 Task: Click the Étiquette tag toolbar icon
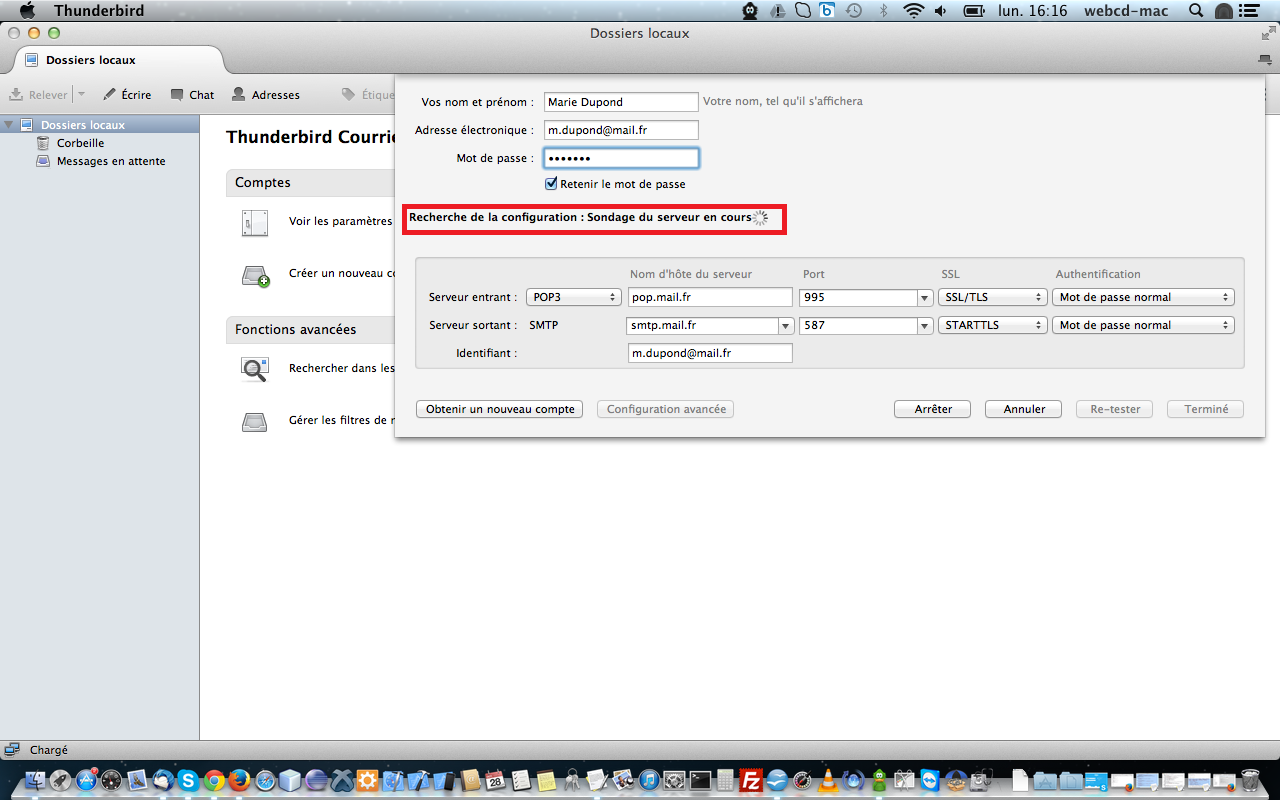tap(349, 95)
